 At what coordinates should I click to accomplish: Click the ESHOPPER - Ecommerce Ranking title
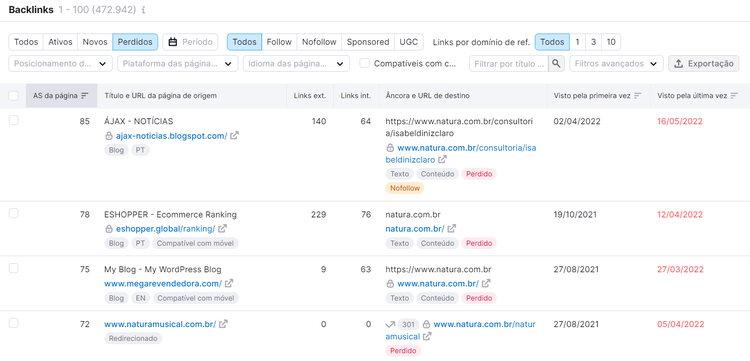coord(170,215)
